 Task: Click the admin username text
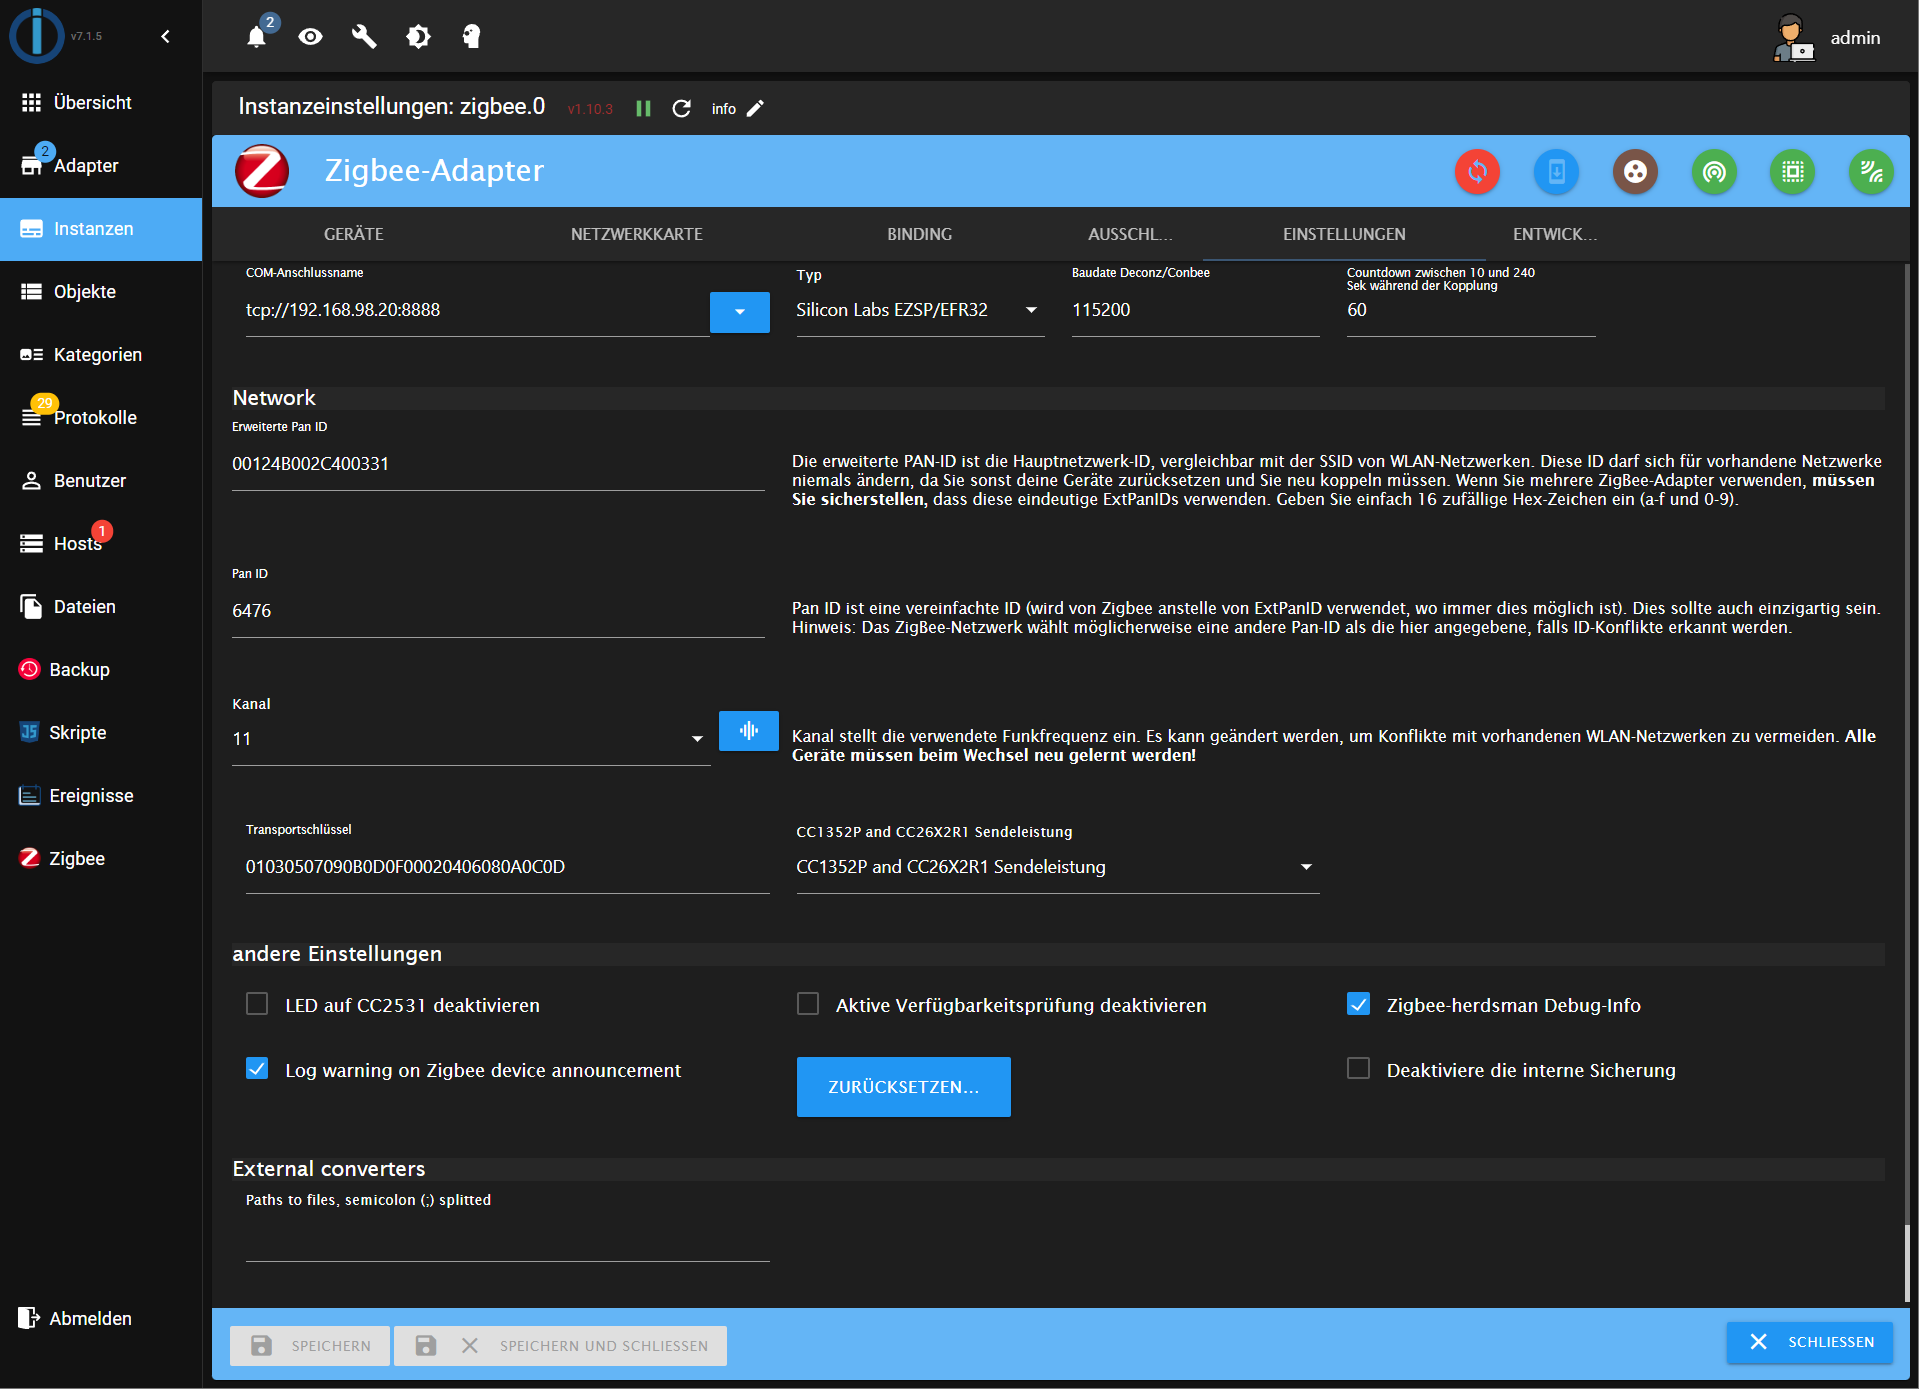point(1855,38)
